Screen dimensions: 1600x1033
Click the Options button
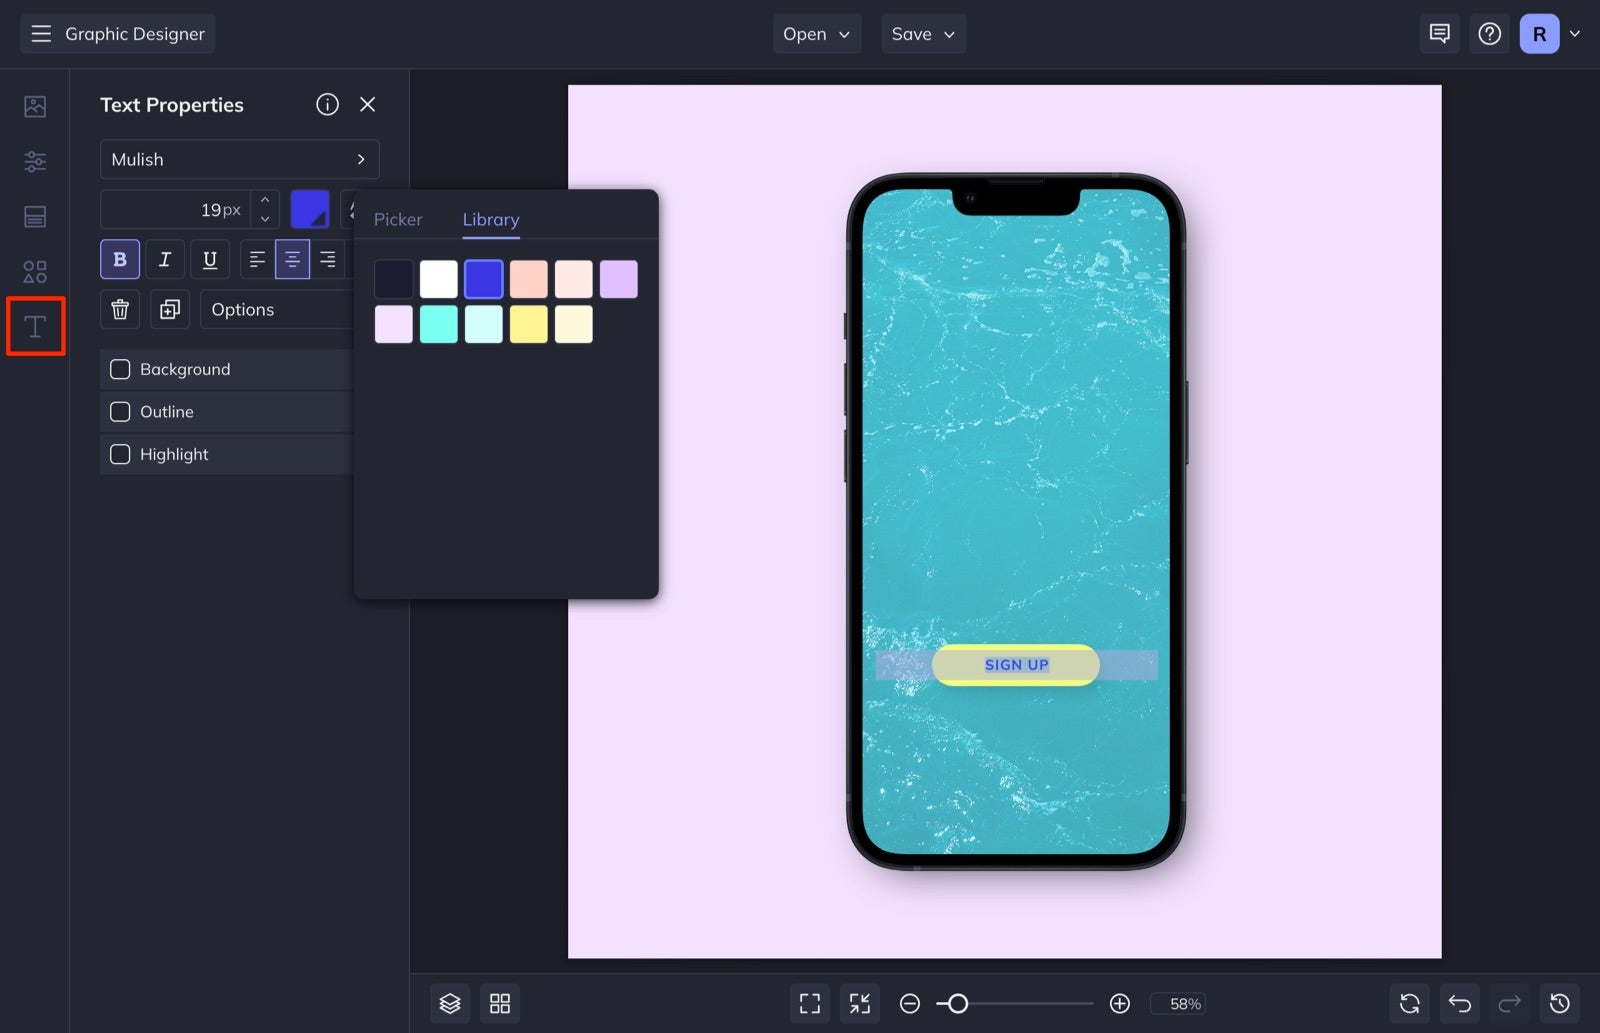coord(243,309)
